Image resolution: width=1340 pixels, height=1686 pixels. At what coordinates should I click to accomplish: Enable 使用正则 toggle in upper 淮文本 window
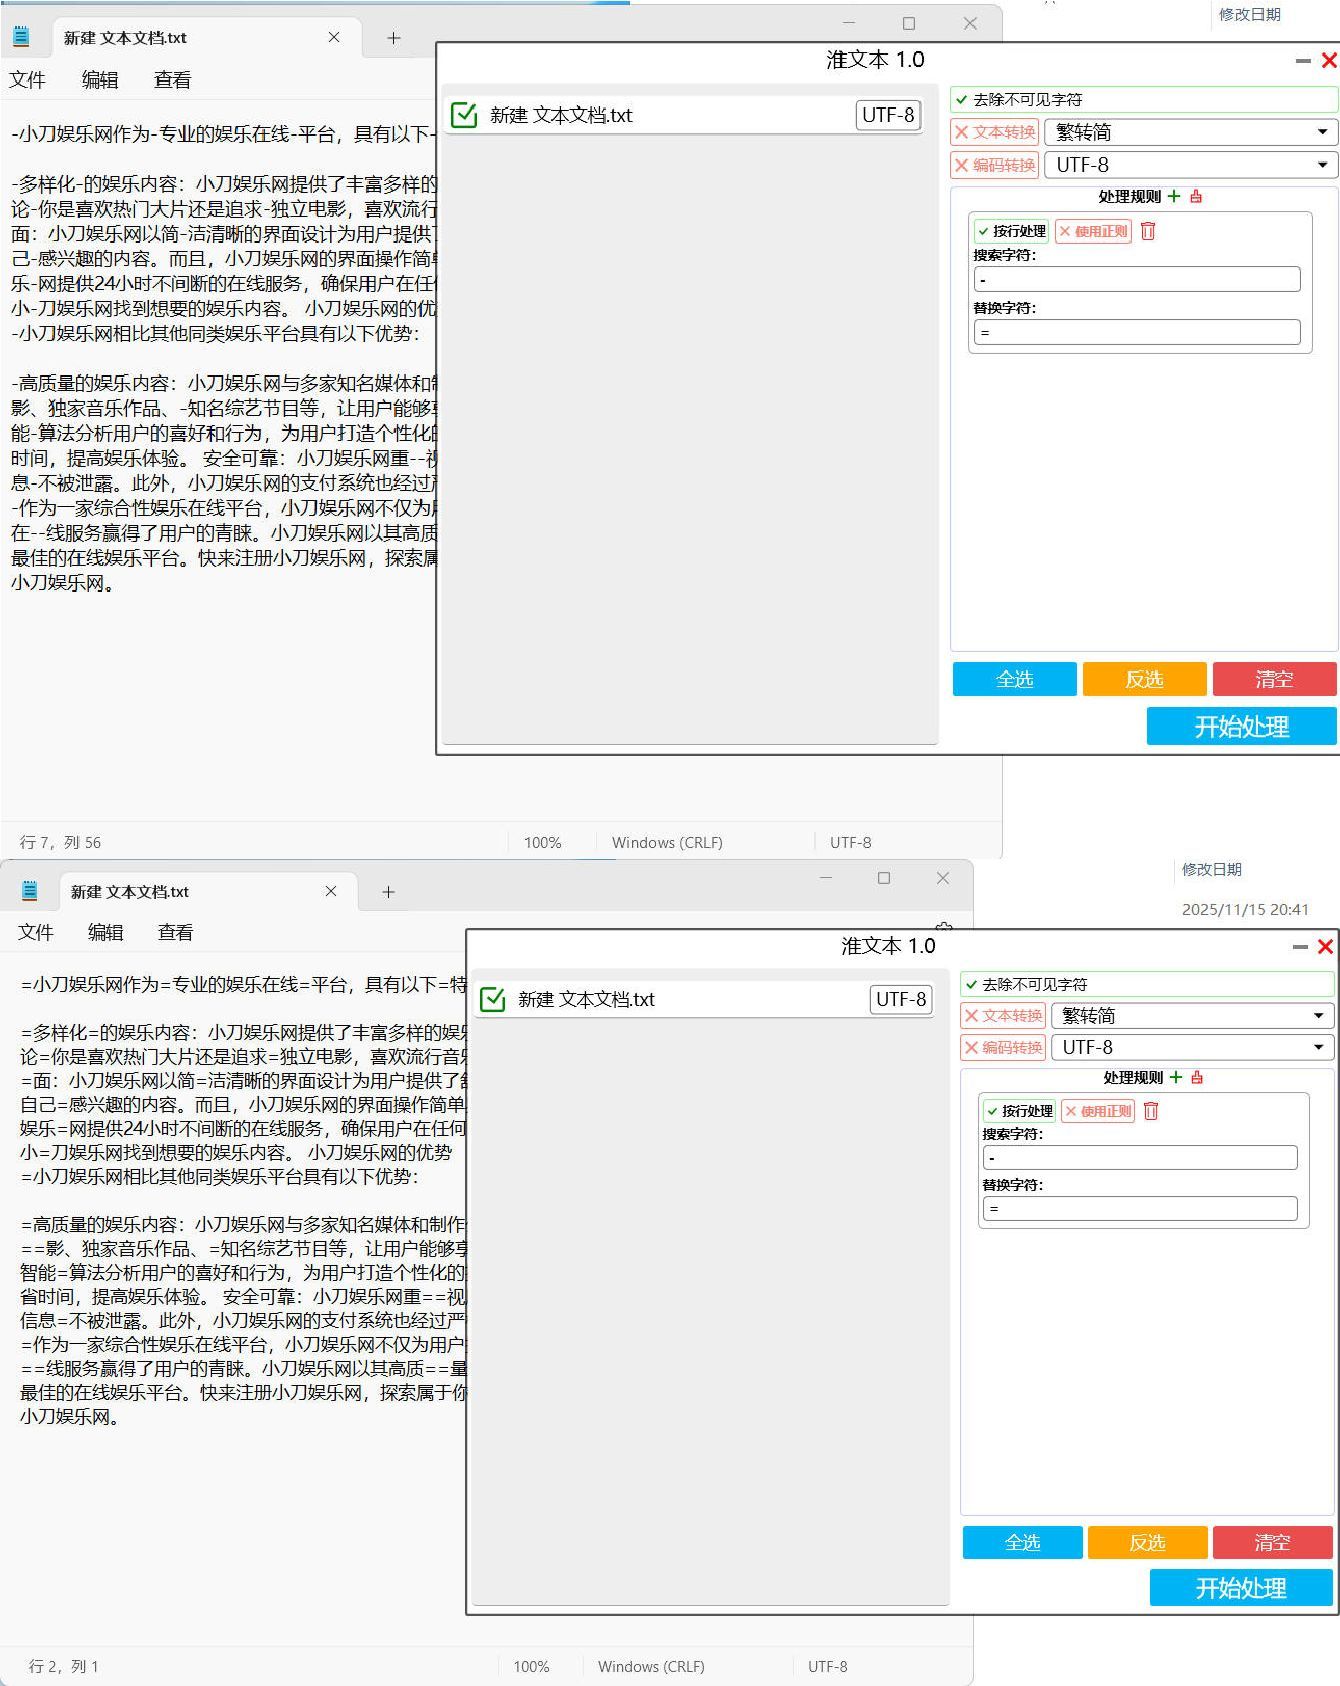(1093, 231)
